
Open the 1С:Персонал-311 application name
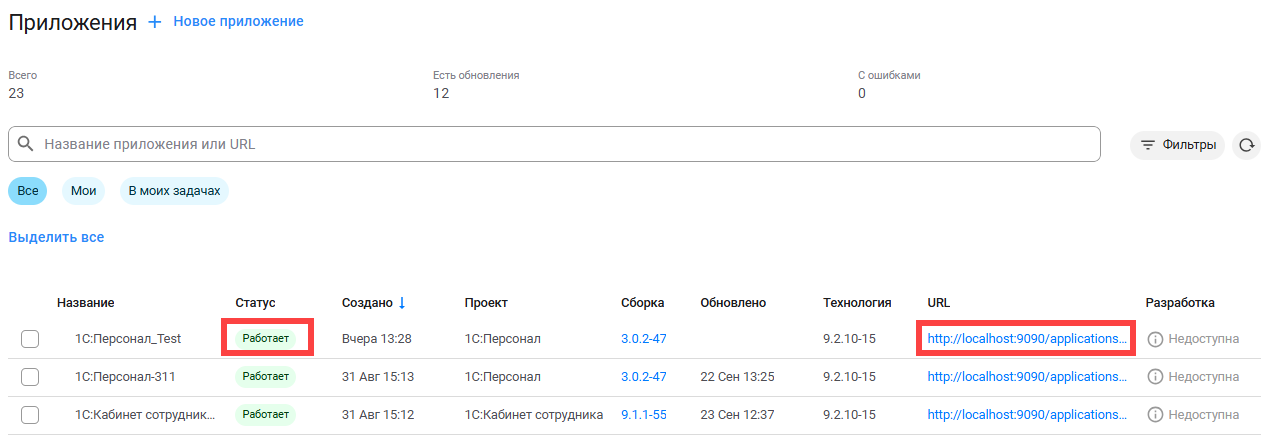point(125,377)
